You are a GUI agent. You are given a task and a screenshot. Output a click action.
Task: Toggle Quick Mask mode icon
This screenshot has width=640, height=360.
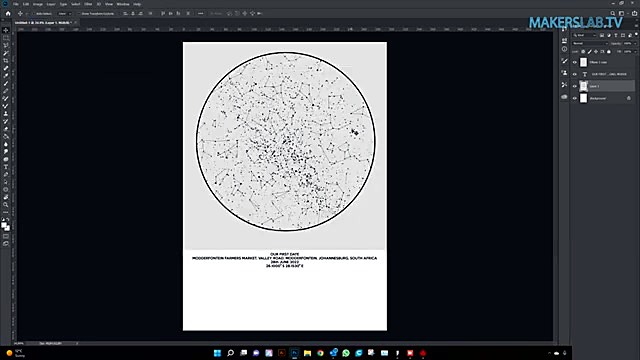click(x=6, y=236)
